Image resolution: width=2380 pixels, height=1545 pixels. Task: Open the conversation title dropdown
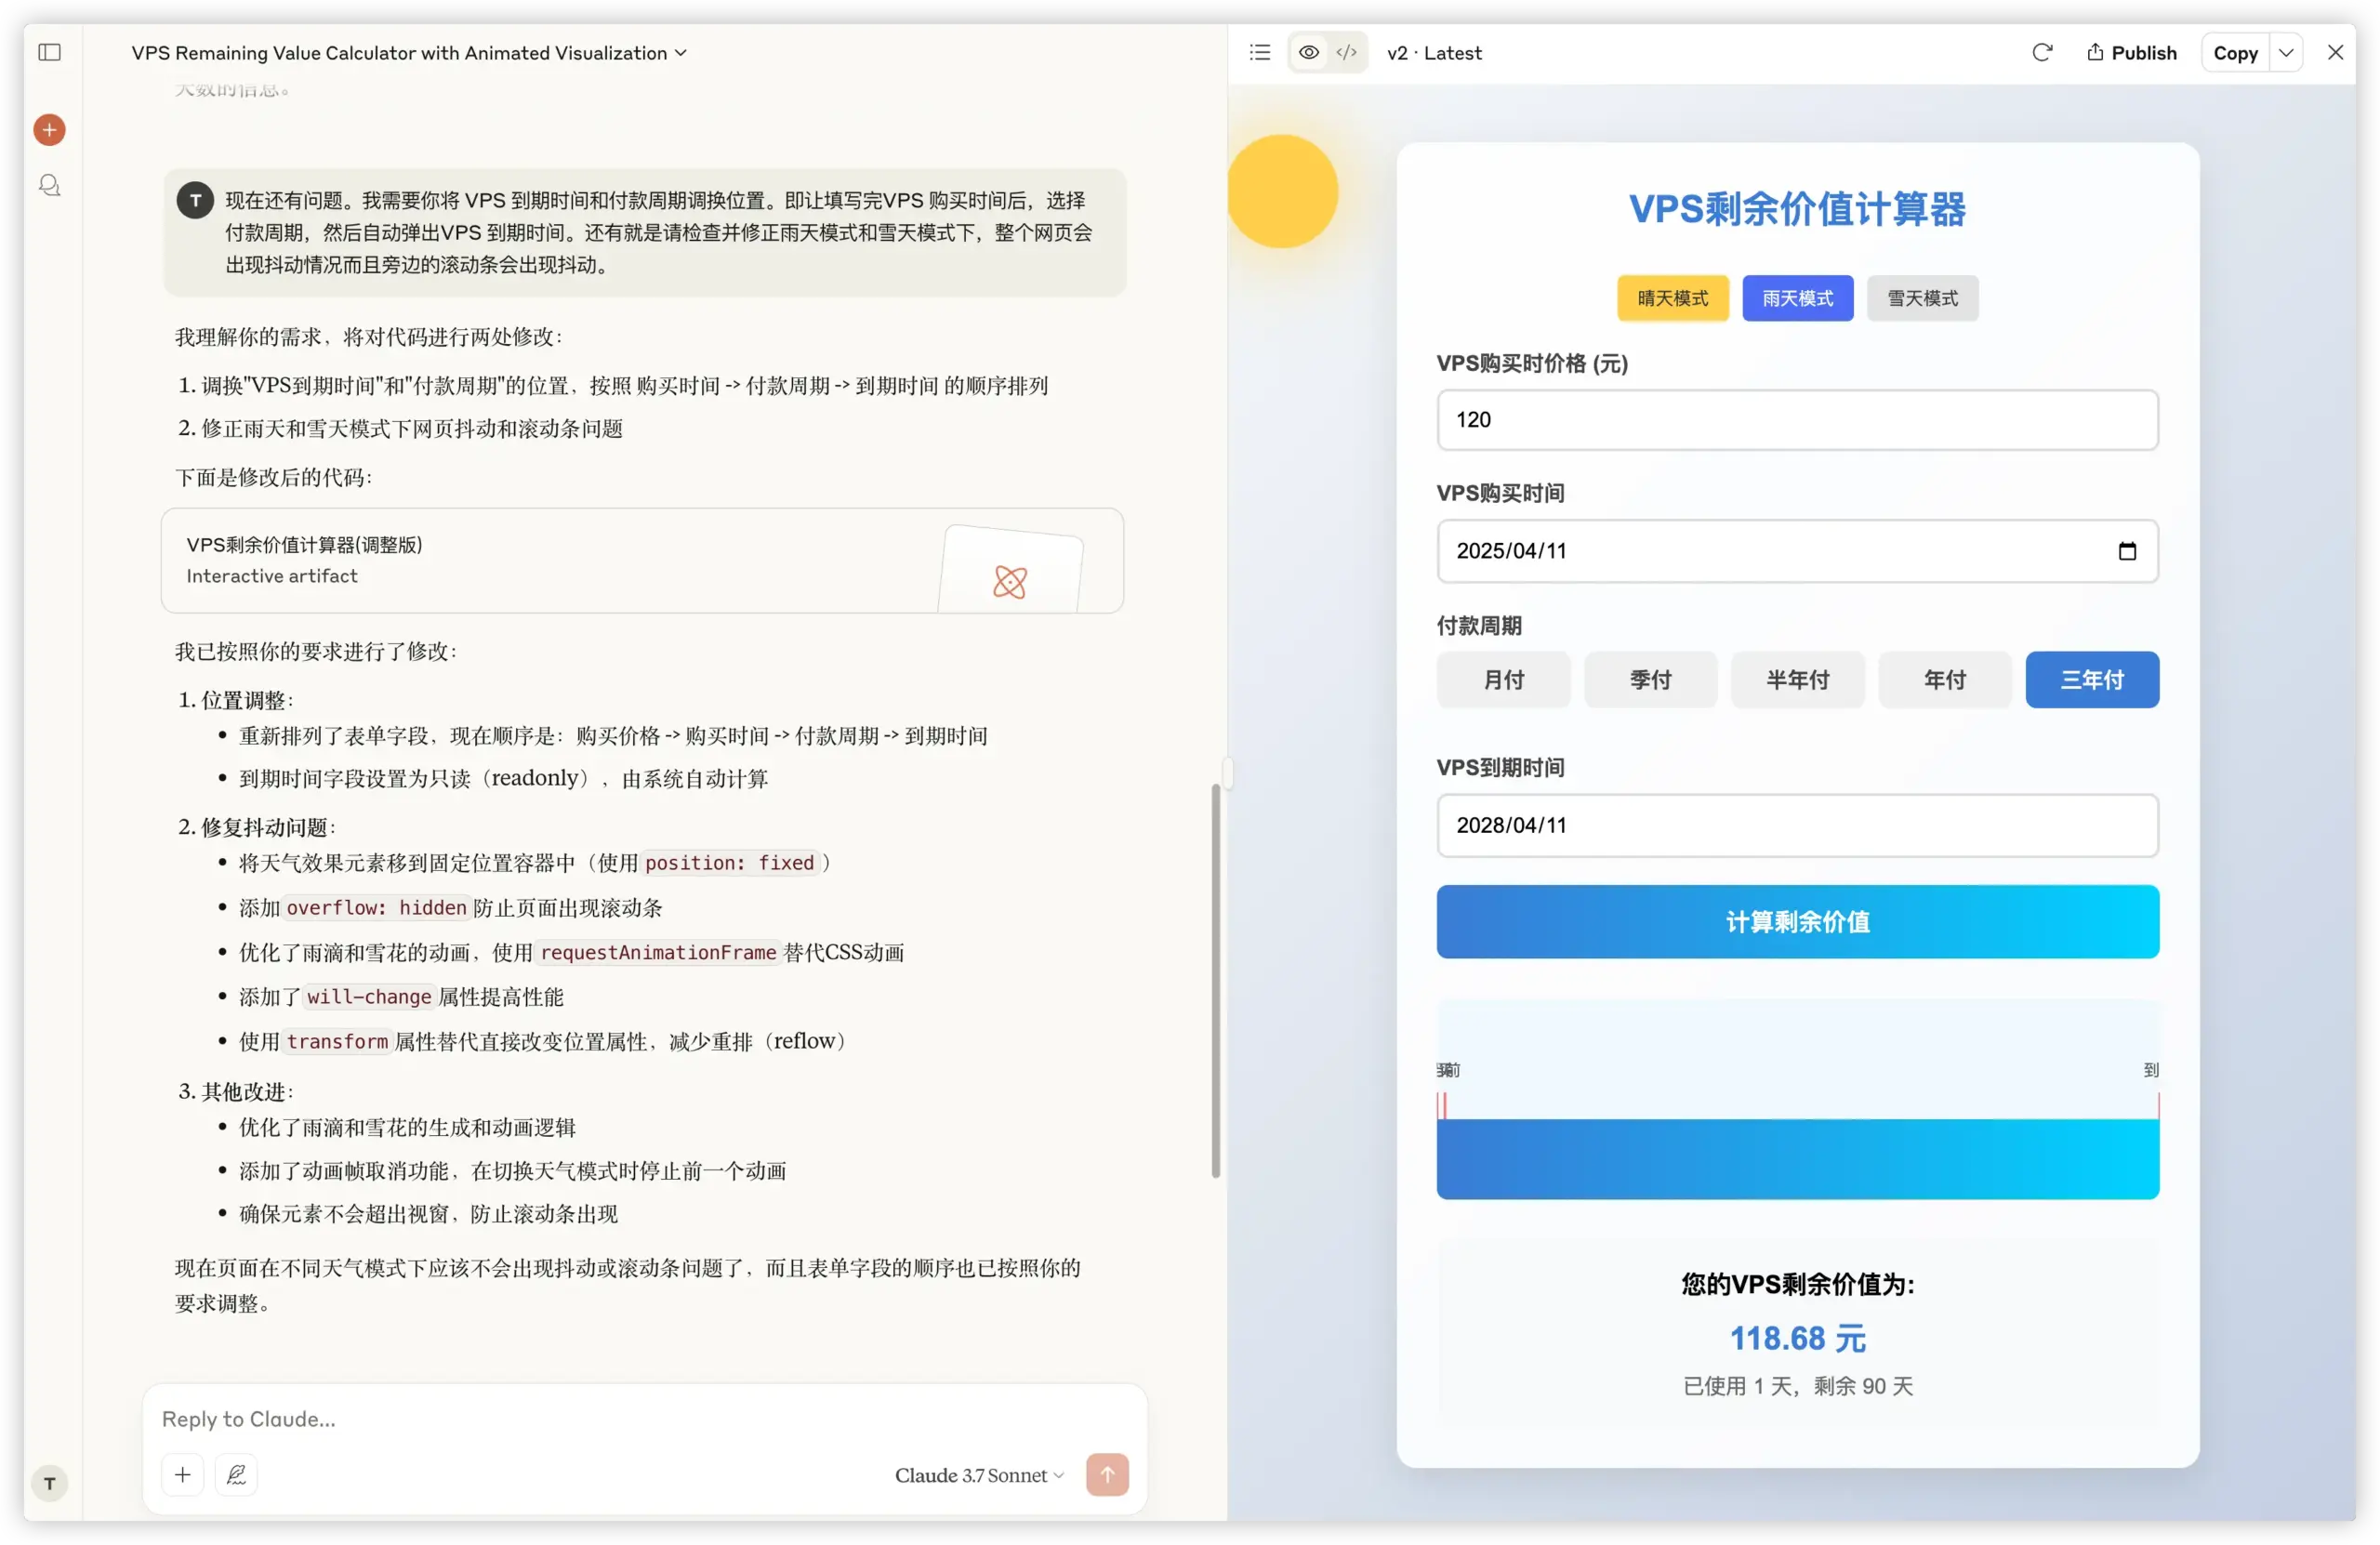[409, 53]
